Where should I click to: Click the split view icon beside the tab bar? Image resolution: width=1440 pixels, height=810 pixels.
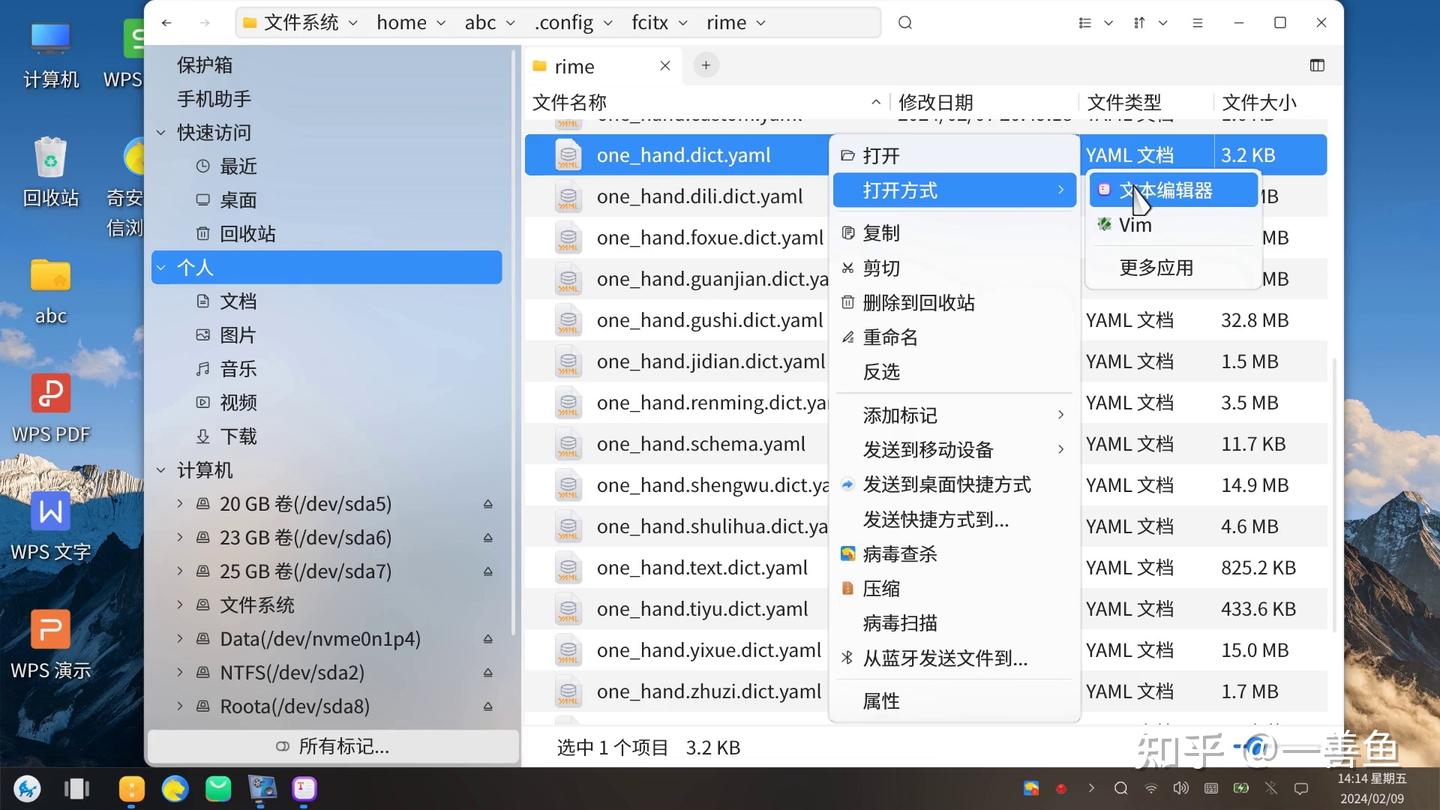click(x=1316, y=64)
